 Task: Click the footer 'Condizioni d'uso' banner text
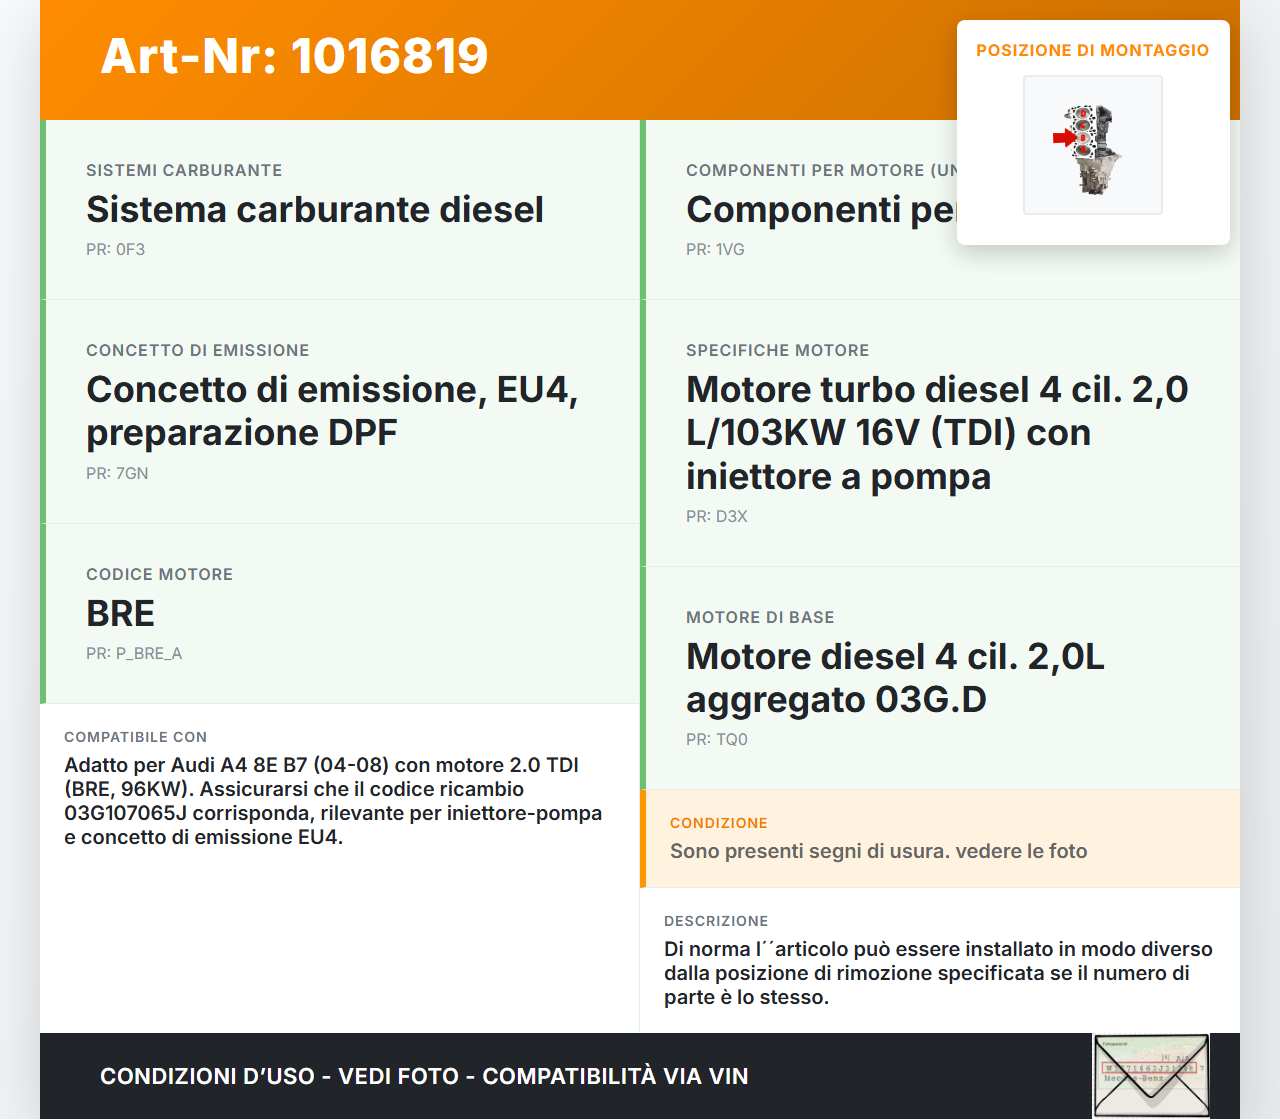(x=424, y=1076)
